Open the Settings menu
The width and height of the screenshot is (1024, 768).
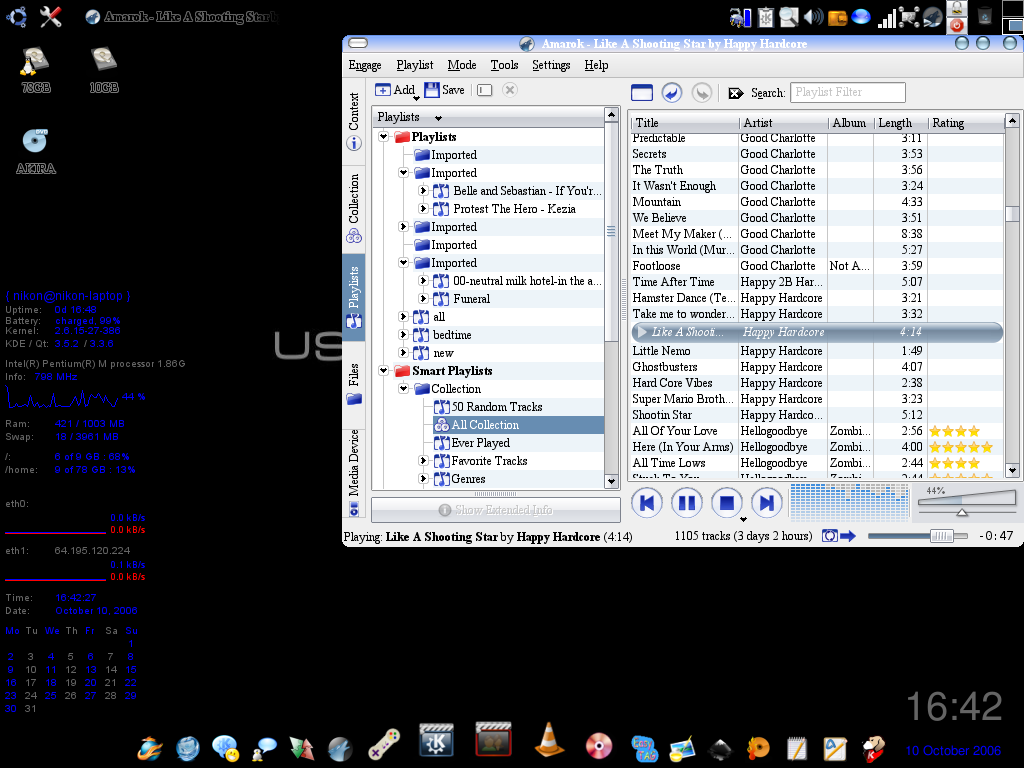(551, 65)
